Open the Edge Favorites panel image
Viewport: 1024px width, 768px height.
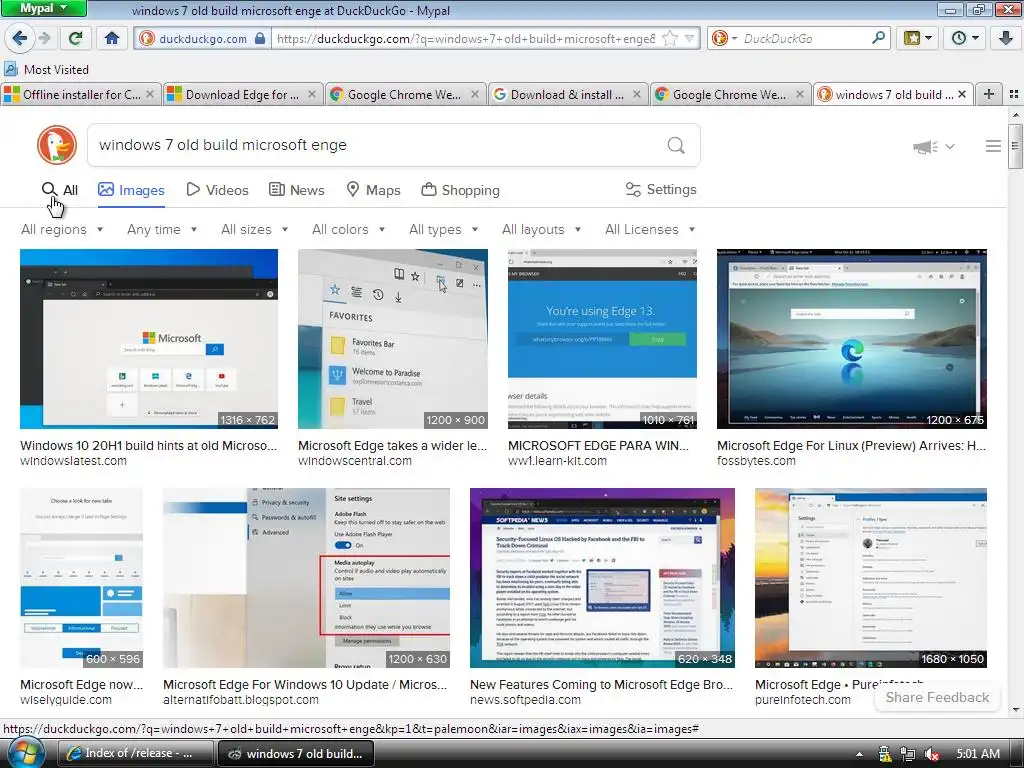pos(392,339)
